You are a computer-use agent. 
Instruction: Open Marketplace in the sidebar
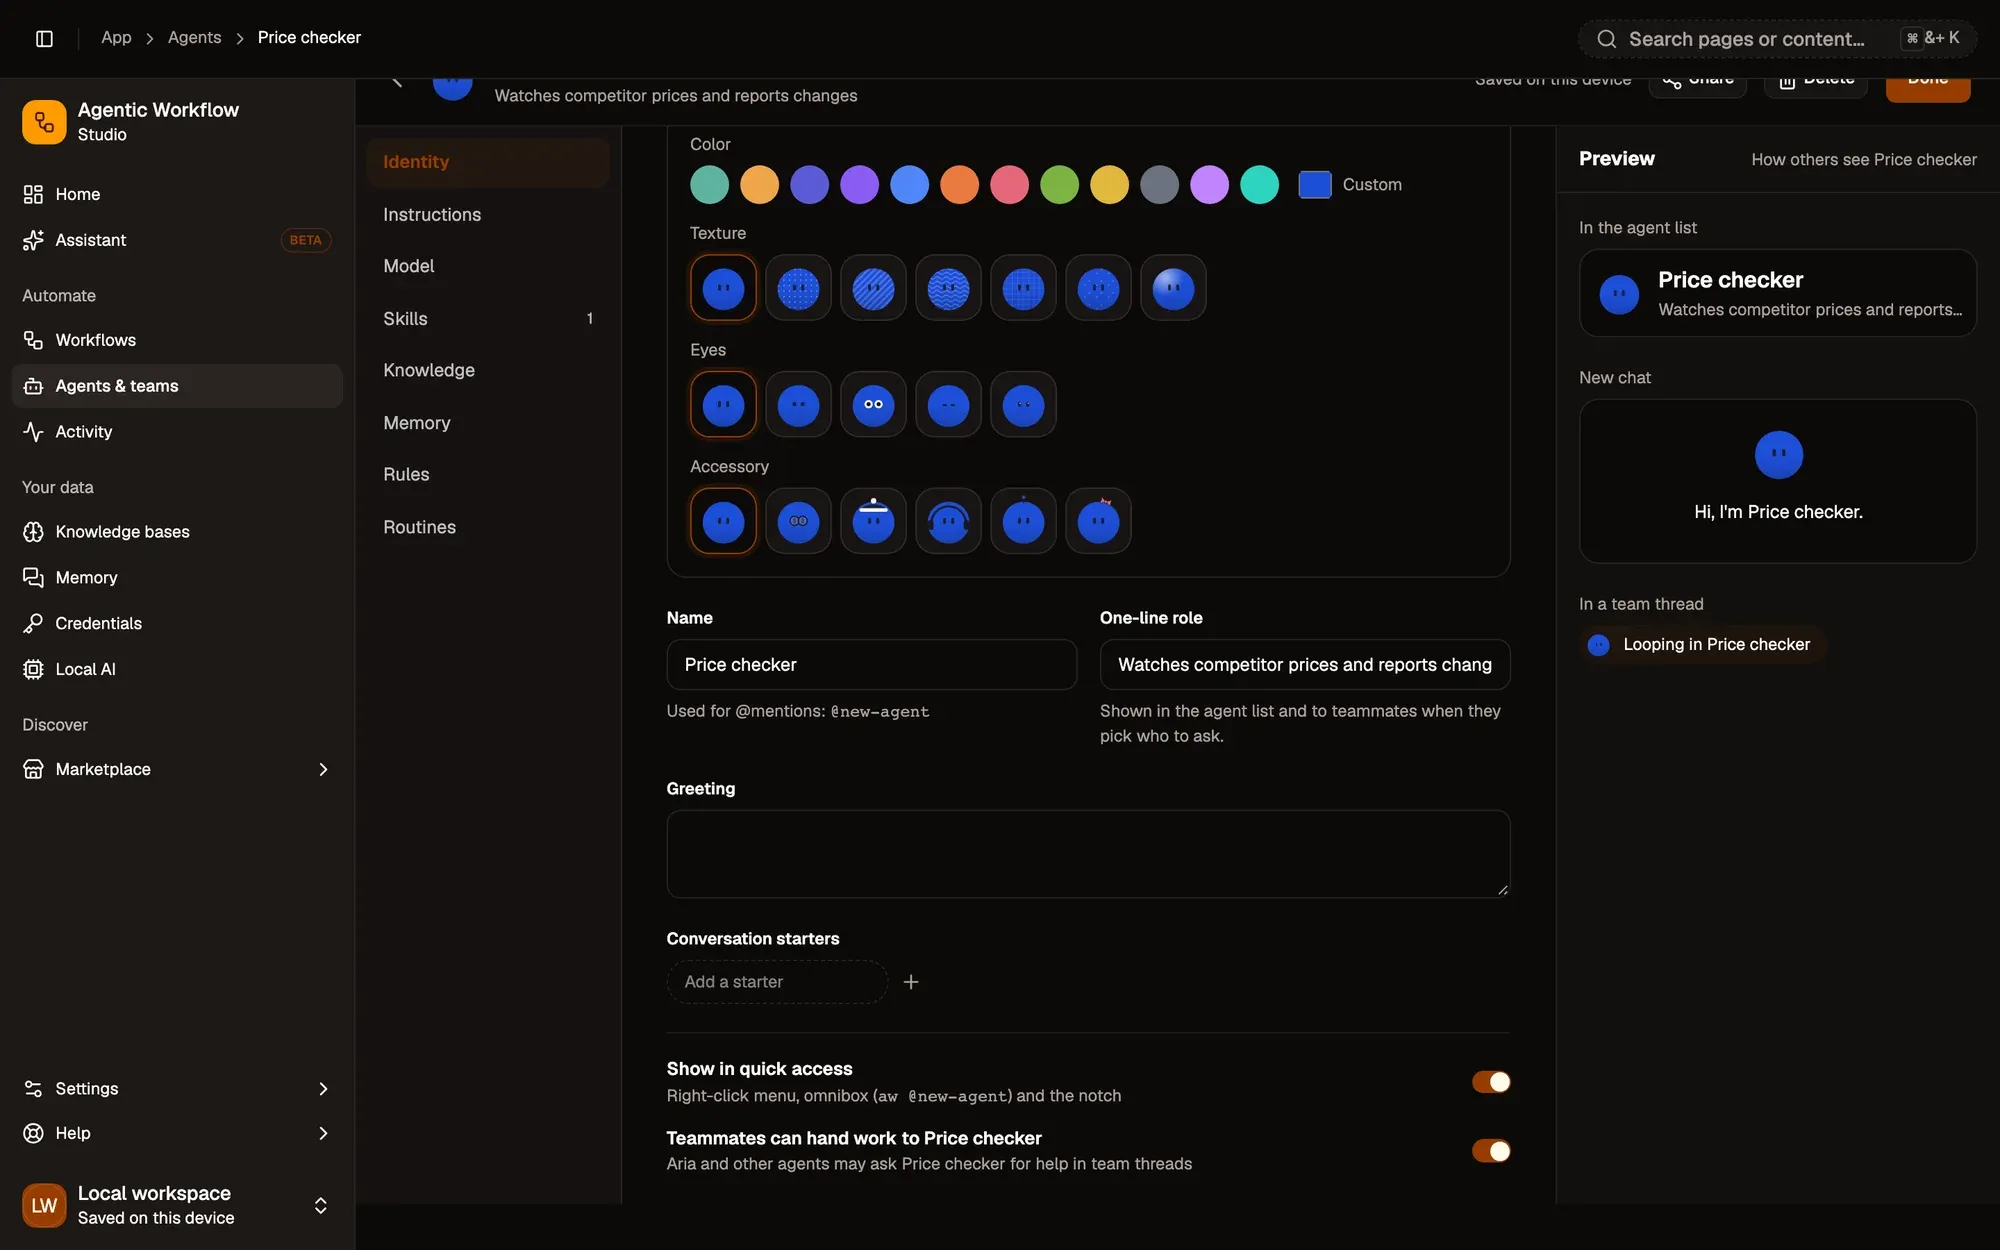pos(177,769)
